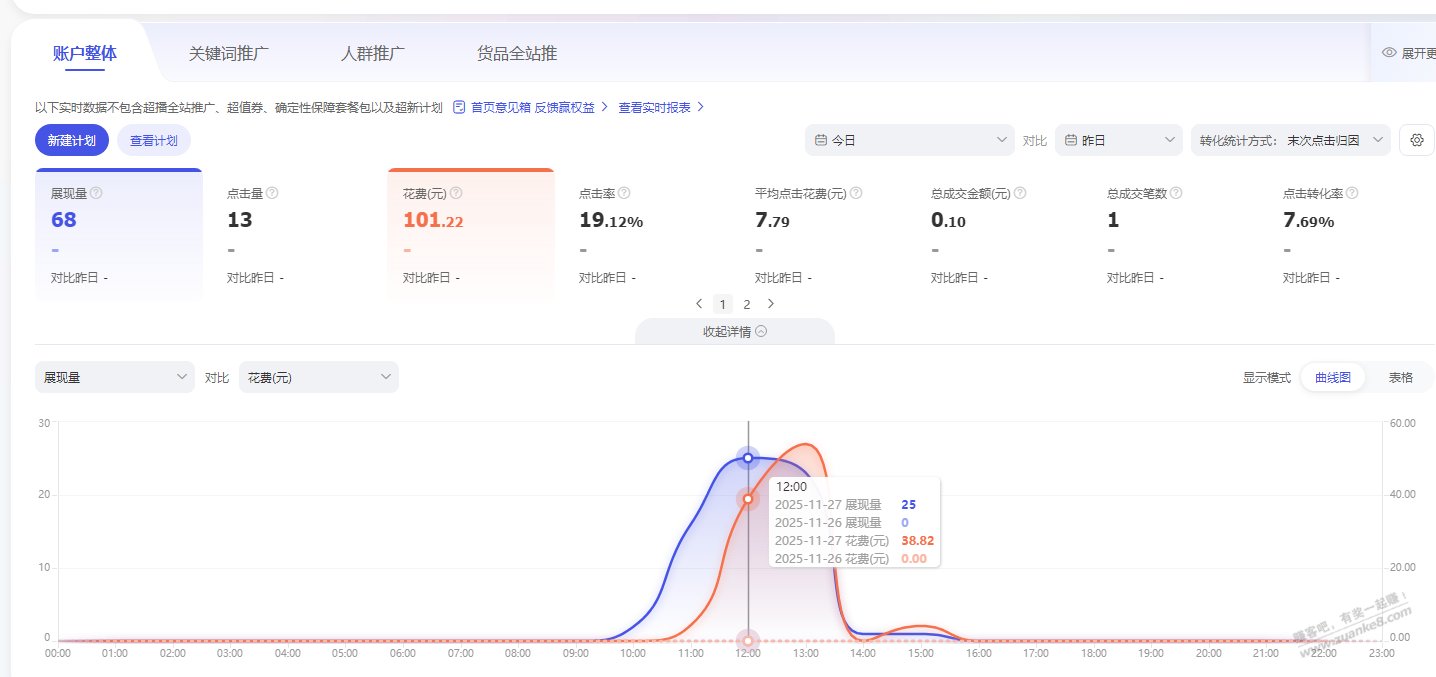Open the 昨日 comparison date dropdown
1436x677 pixels.
[x=1118, y=141]
